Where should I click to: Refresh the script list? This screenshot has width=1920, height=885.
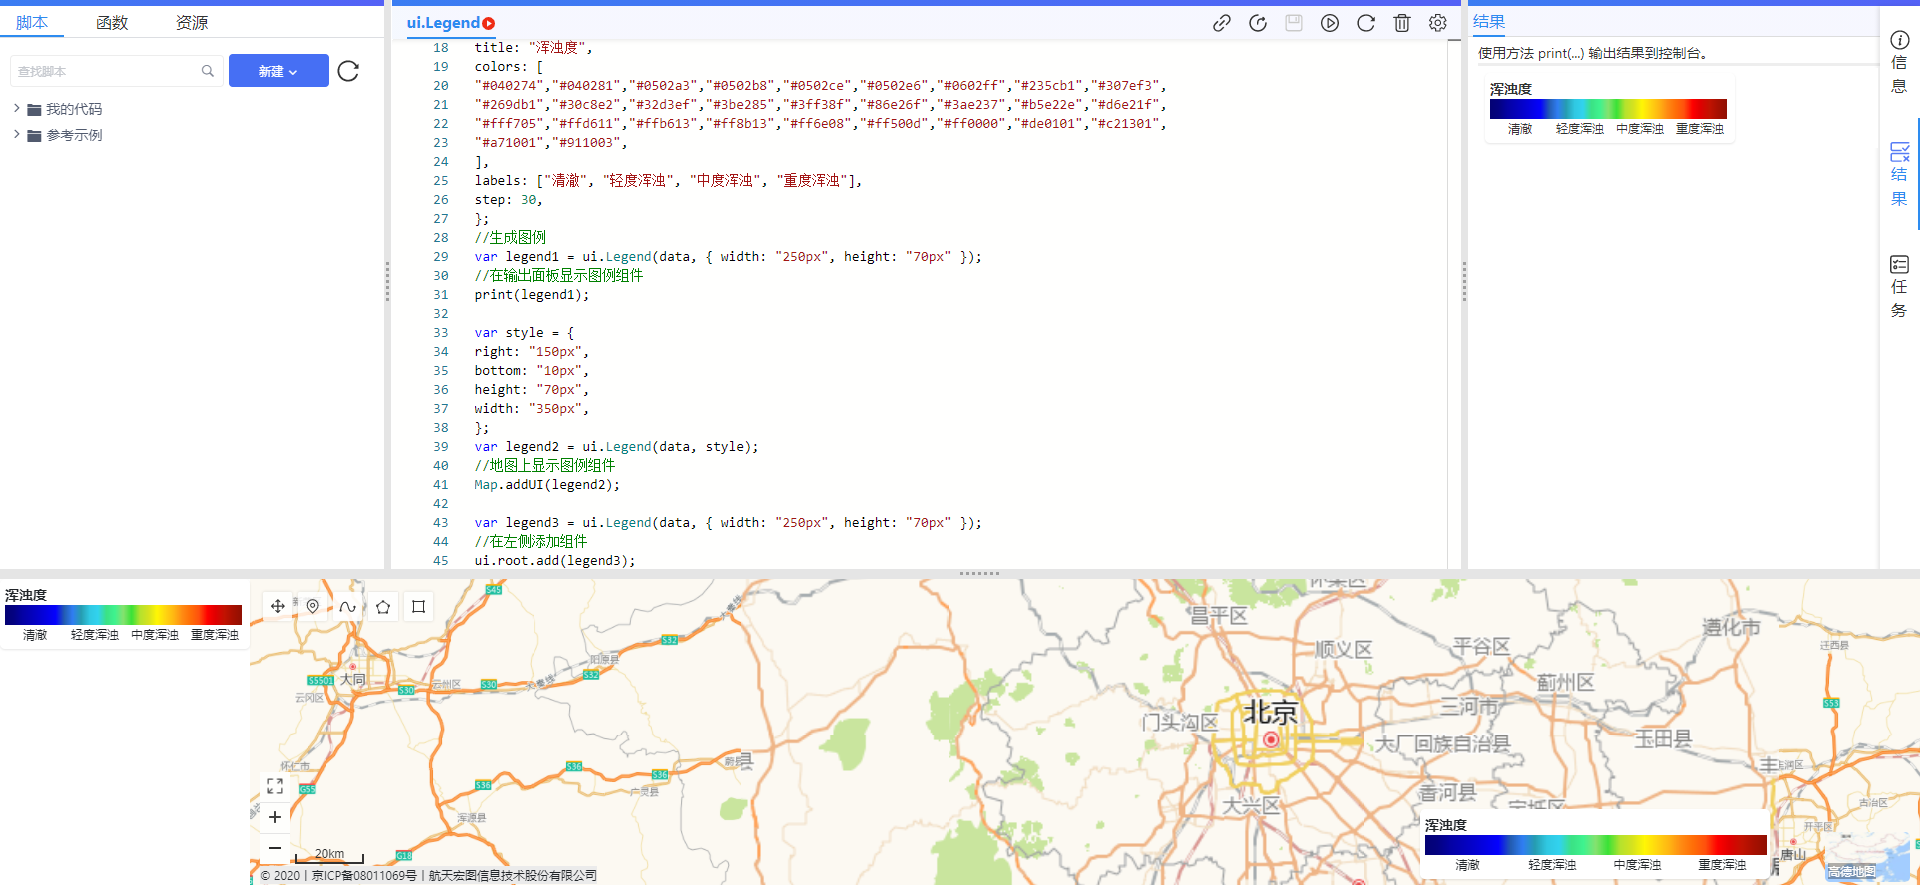point(348,71)
